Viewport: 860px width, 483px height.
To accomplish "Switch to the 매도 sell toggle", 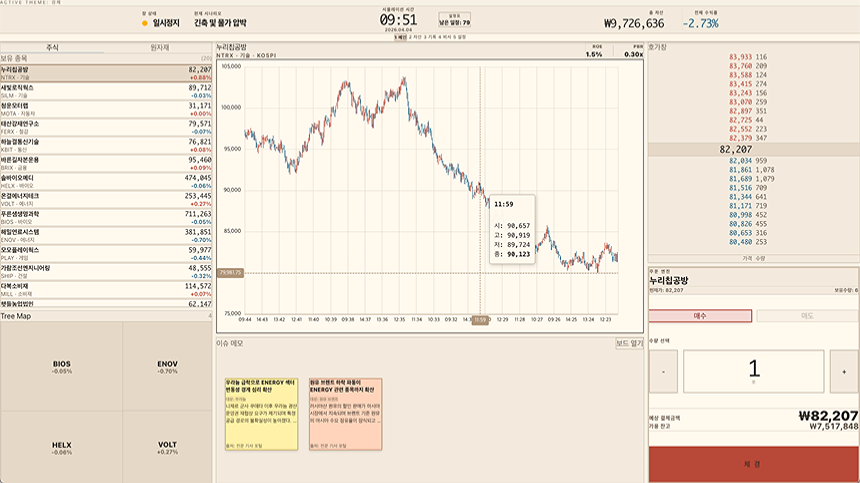I will (x=807, y=316).
